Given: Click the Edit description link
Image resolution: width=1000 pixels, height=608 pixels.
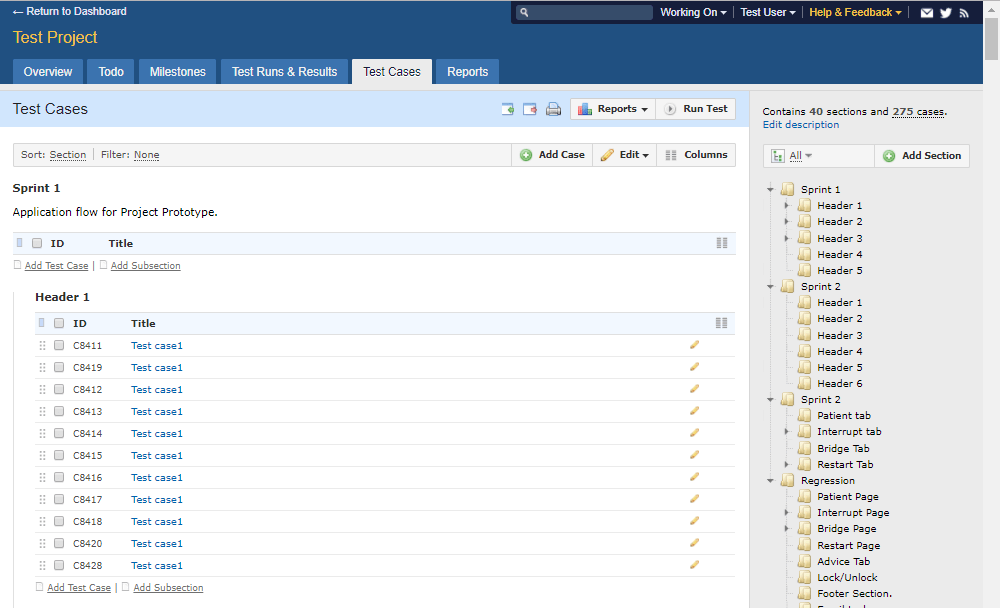Looking at the screenshot, I should point(801,125).
